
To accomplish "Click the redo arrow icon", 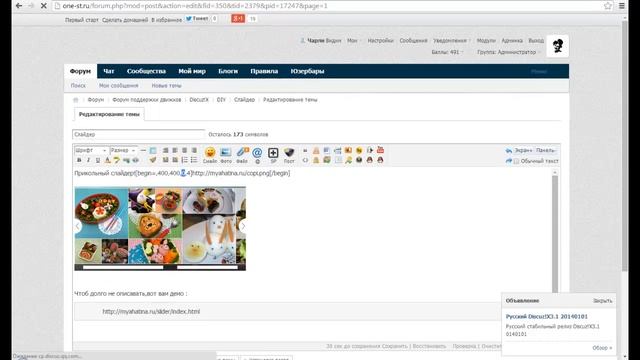I will click(509, 161).
